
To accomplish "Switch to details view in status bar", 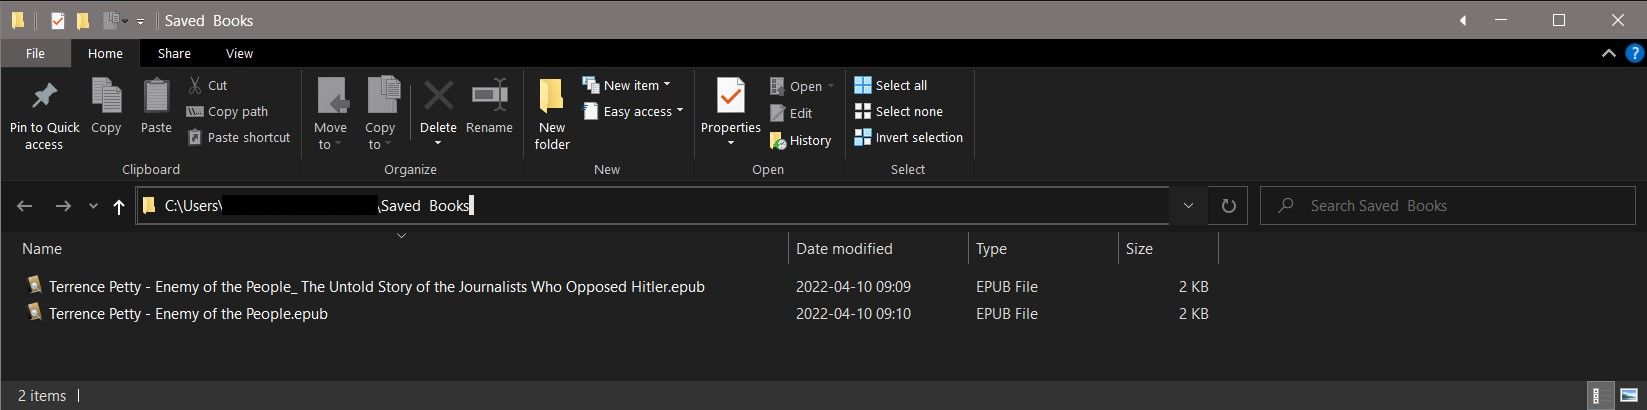I will tap(1599, 396).
